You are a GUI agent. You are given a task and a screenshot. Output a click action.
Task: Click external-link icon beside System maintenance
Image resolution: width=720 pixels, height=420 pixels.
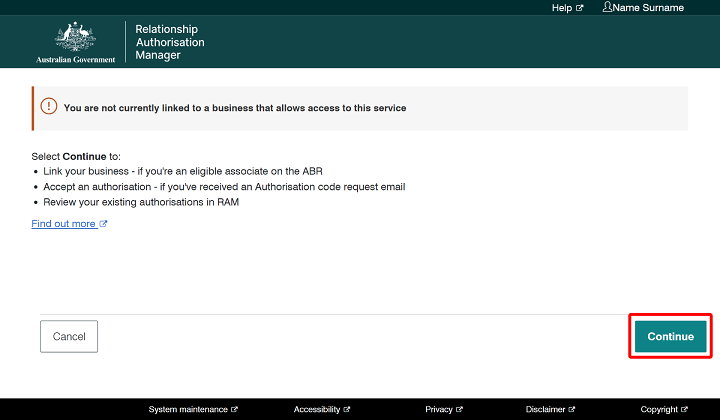point(235,410)
